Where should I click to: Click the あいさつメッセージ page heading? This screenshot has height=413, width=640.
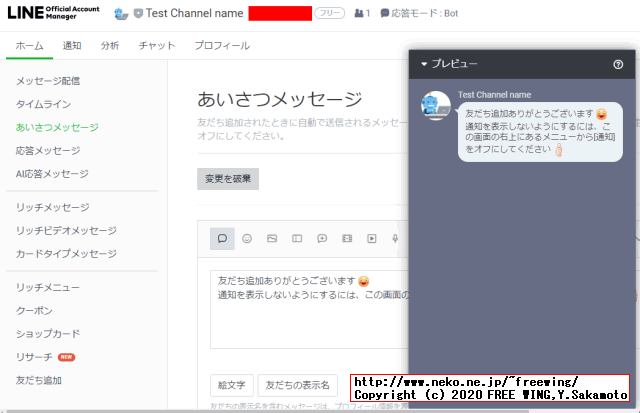280,99
